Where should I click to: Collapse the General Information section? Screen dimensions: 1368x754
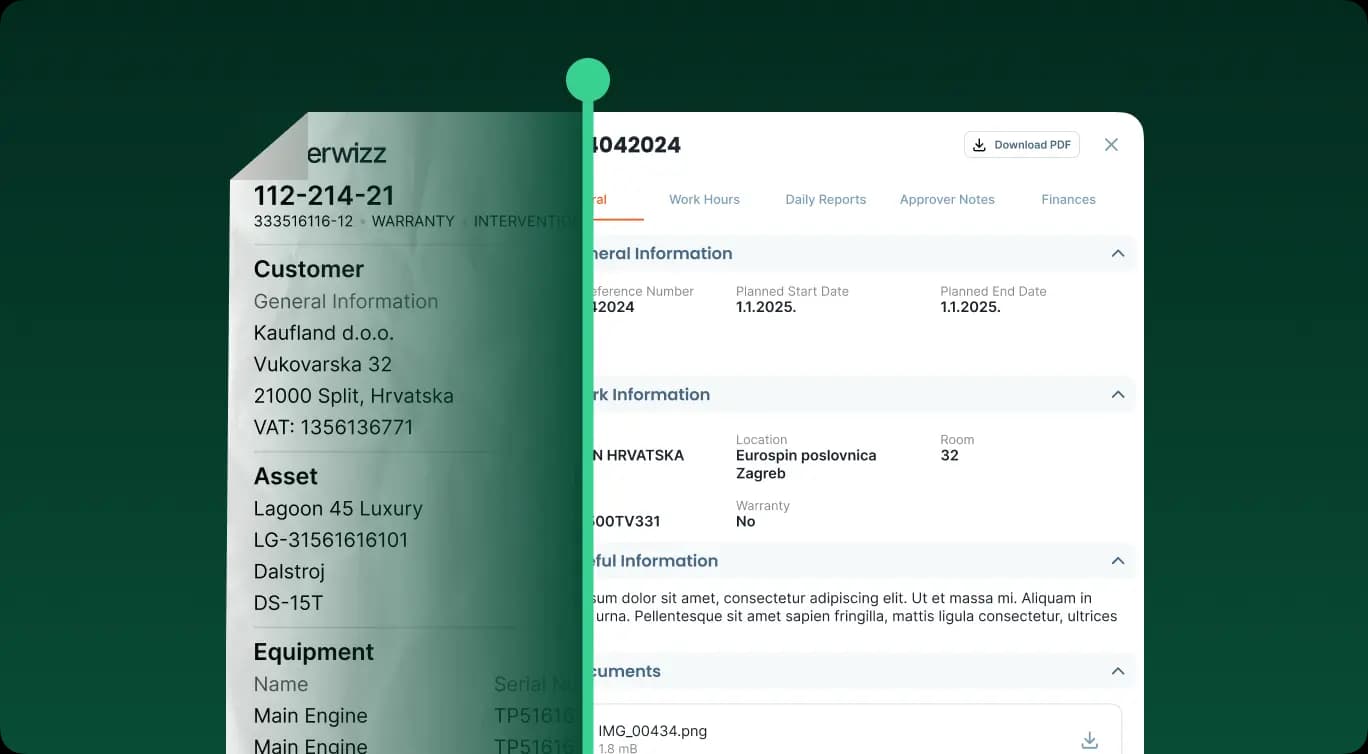pos(1118,253)
